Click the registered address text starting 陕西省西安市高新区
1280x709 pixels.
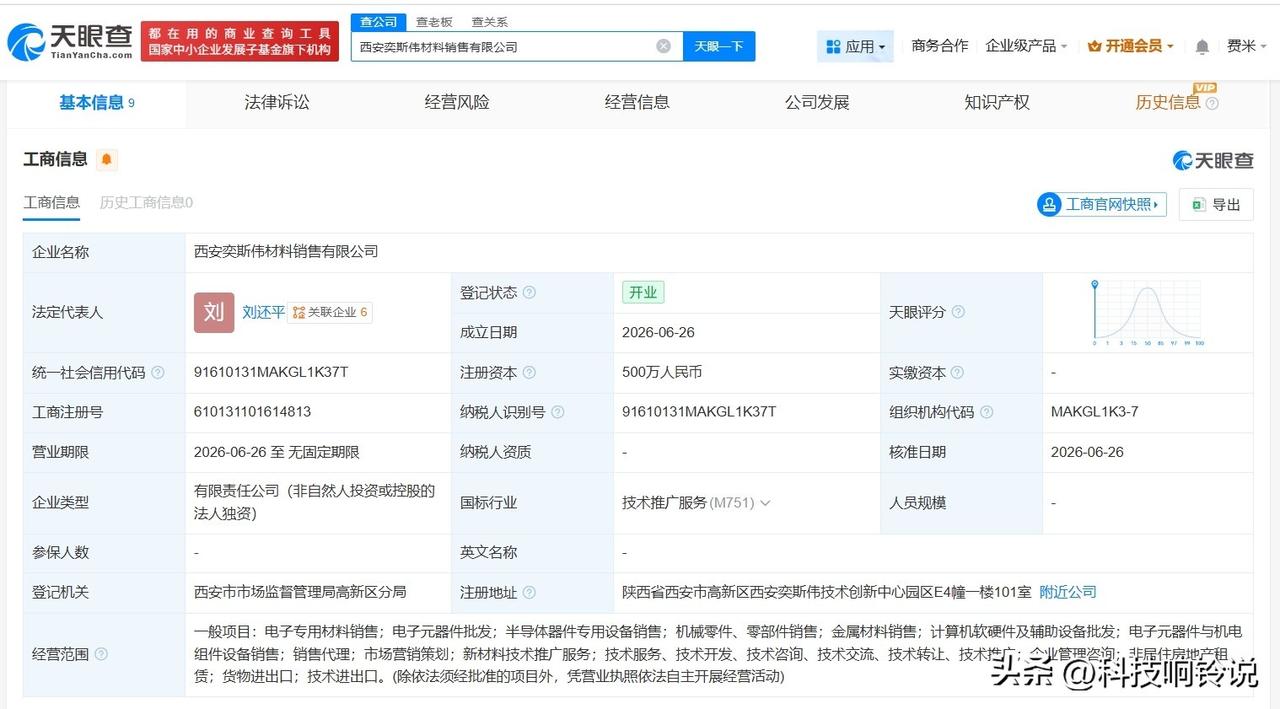point(826,592)
